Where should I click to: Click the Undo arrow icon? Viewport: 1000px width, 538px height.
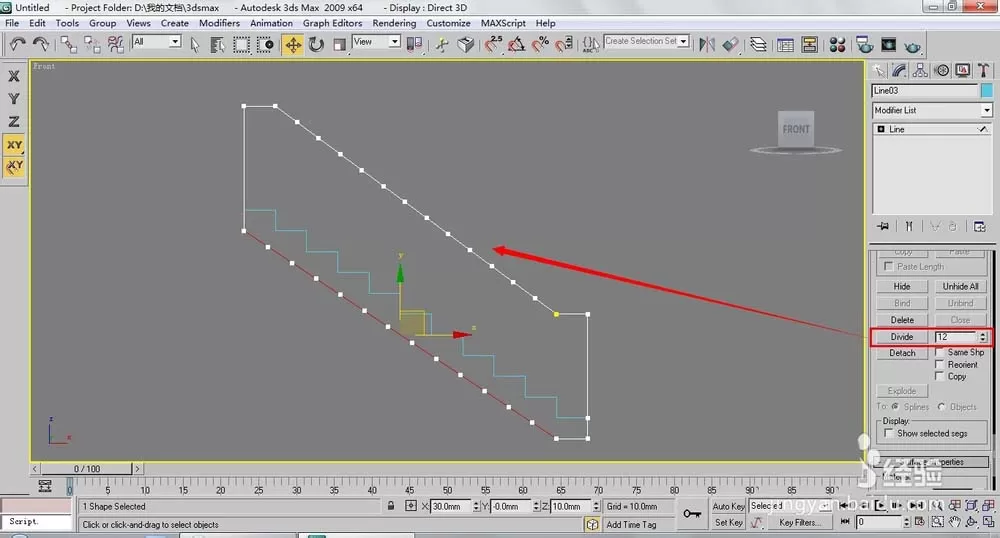17,45
